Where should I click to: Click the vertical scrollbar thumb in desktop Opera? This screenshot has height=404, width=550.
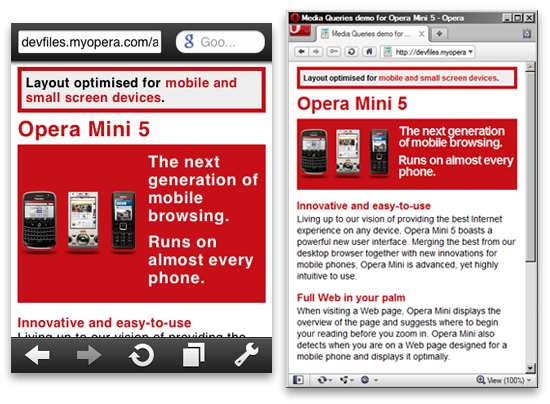click(x=530, y=167)
